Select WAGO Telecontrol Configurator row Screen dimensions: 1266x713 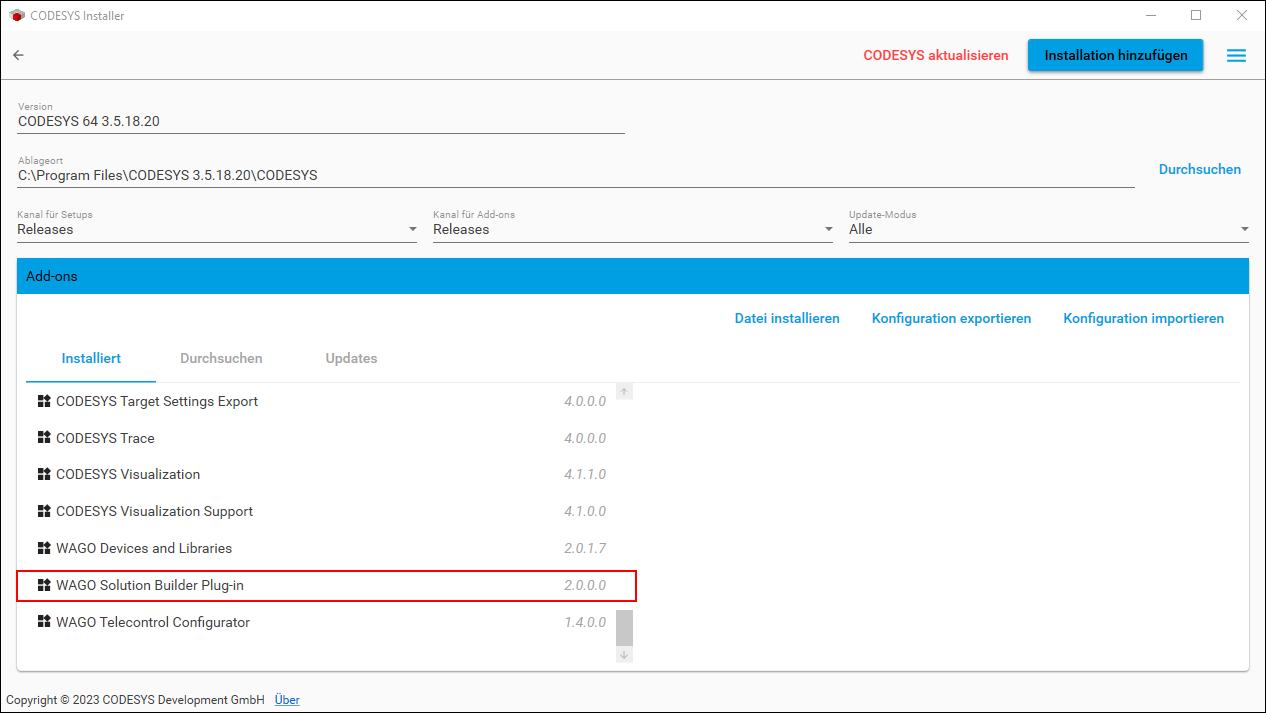point(321,622)
